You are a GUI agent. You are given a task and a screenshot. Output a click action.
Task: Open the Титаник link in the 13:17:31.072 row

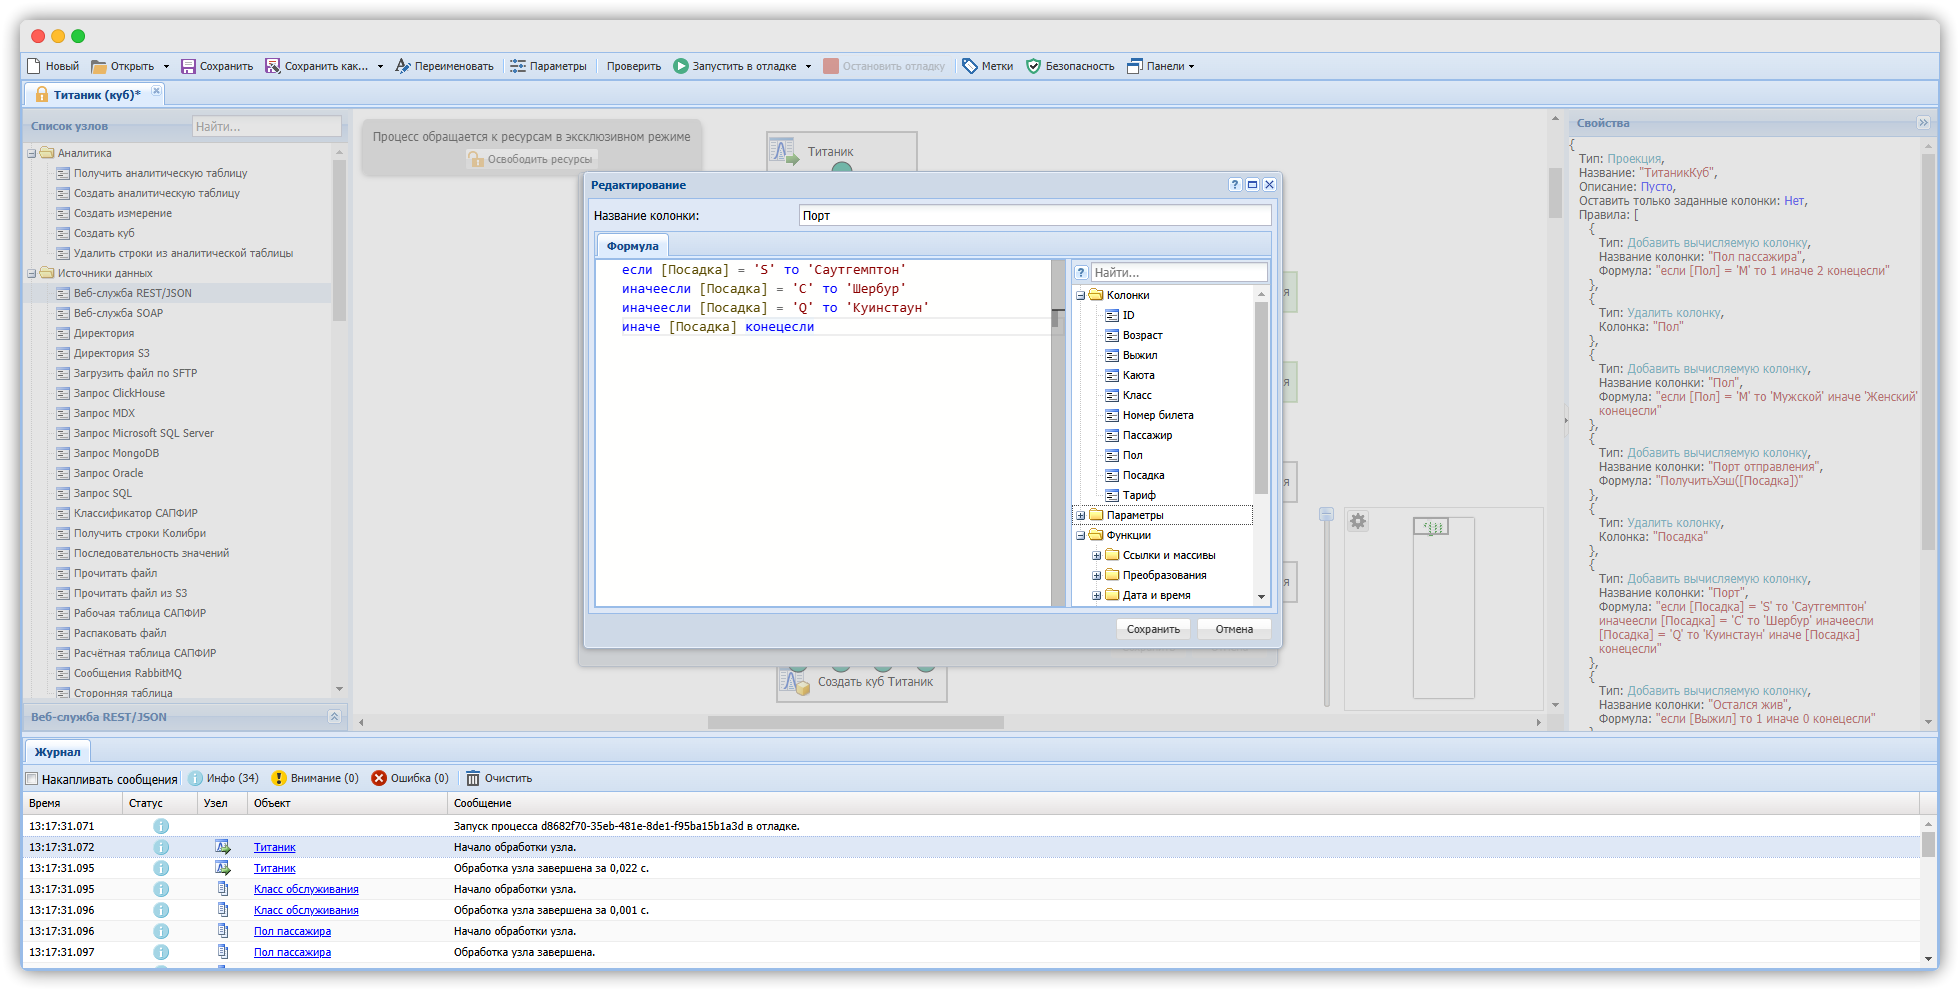tap(274, 847)
